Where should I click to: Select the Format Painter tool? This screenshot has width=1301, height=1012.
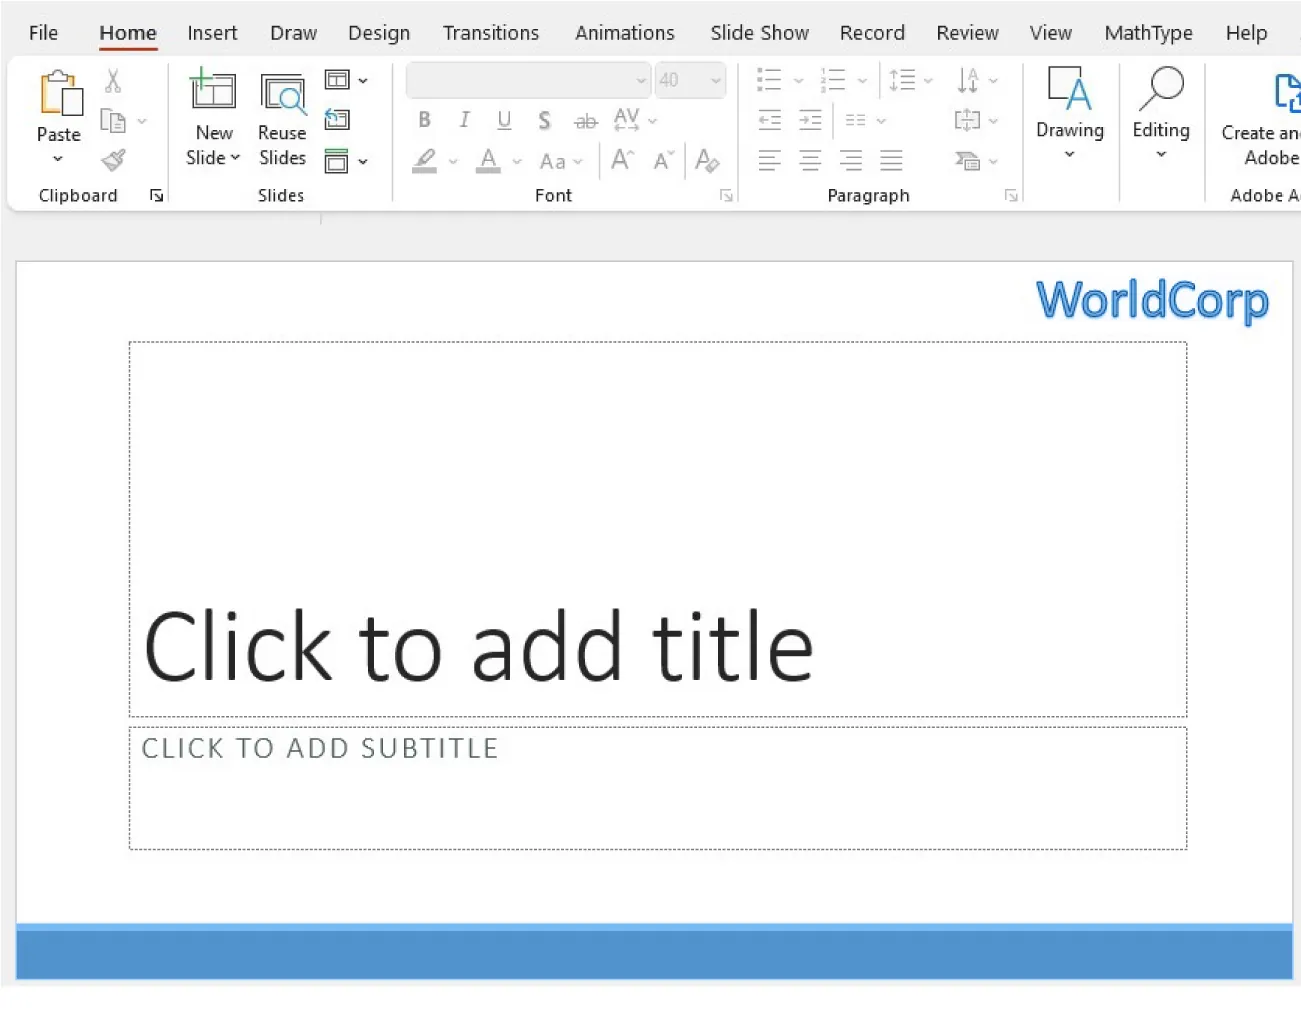[113, 159]
